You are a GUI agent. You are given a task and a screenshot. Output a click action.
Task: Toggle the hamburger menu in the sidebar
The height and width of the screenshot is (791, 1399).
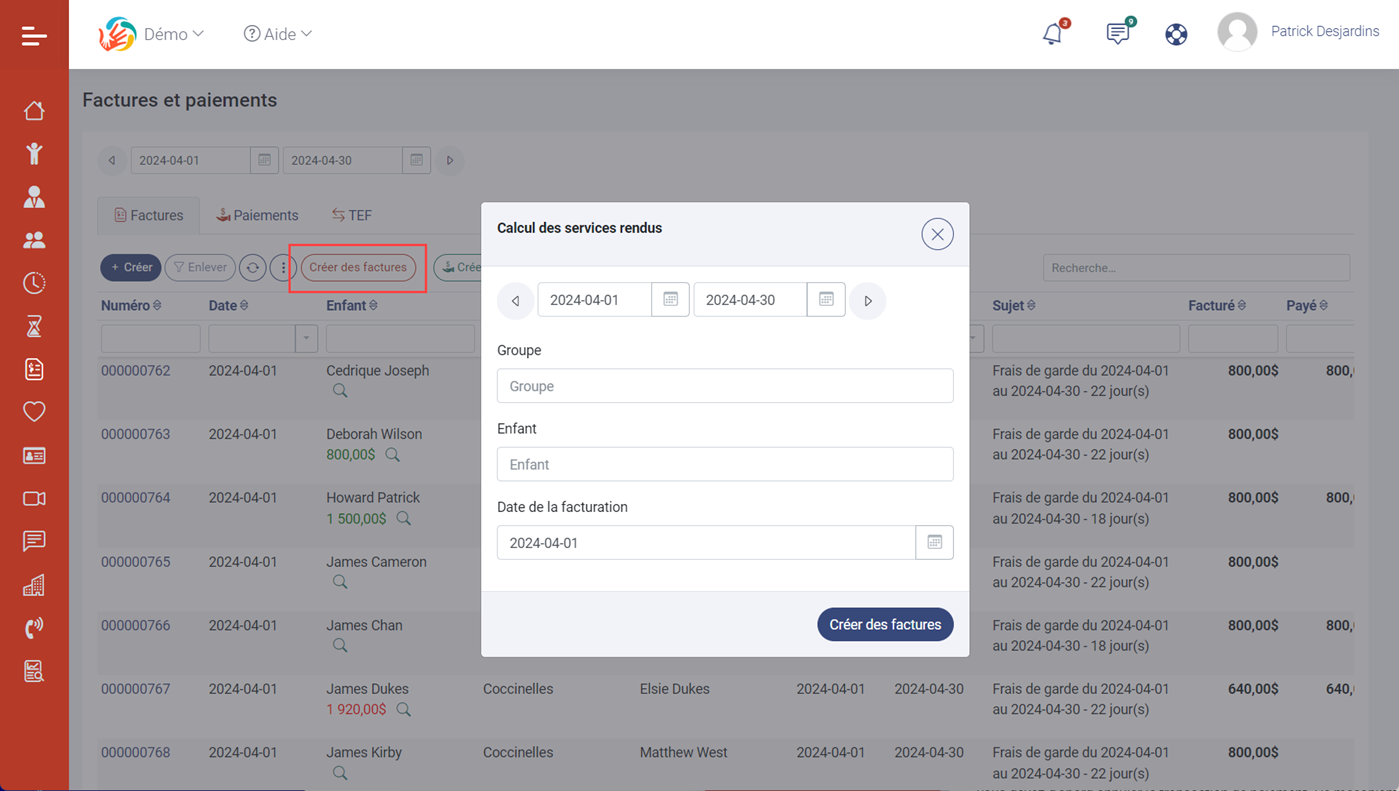point(34,36)
